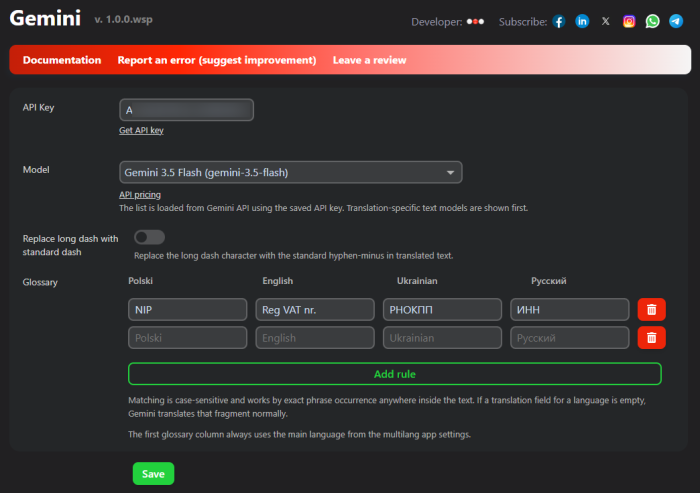Click the API Key field label
700x493 pixels.
click(38, 107)
